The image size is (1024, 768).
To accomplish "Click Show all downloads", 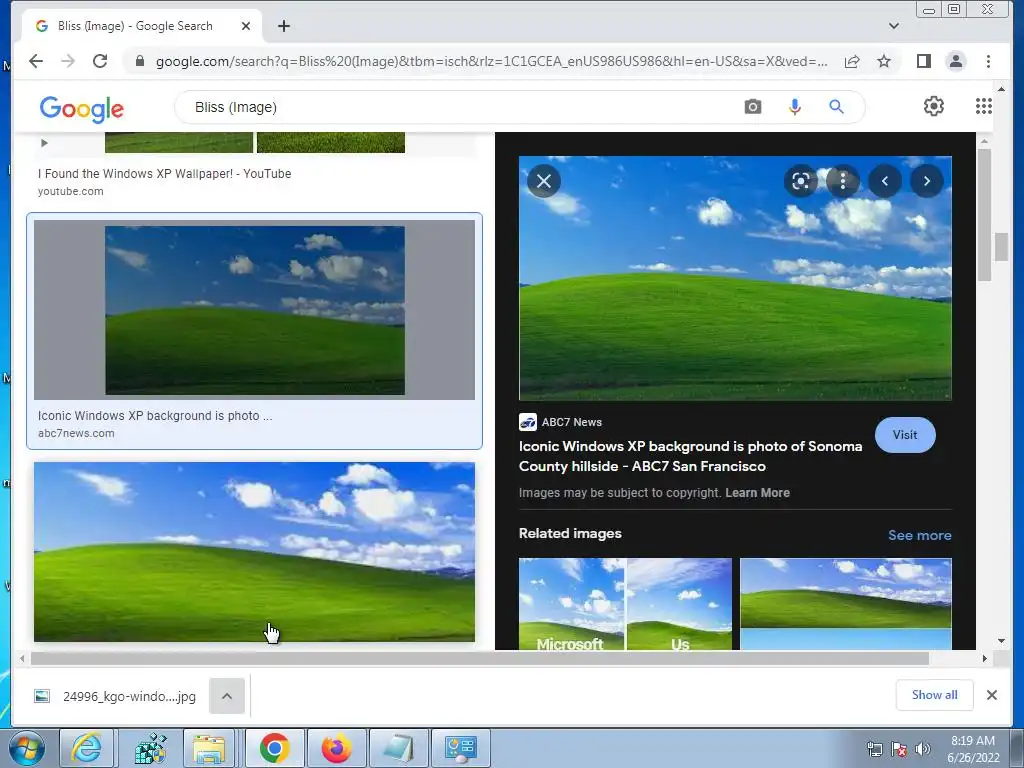I will [935, 695].
